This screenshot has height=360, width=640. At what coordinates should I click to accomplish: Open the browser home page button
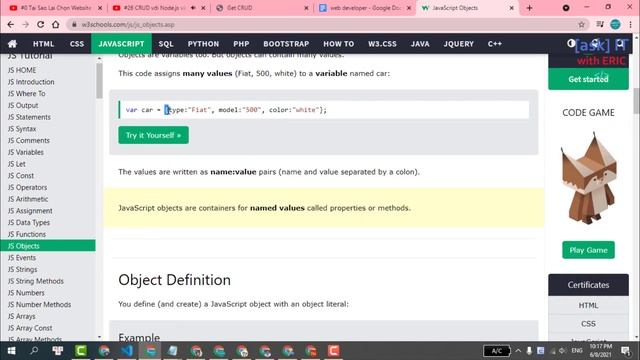point(56,24)
